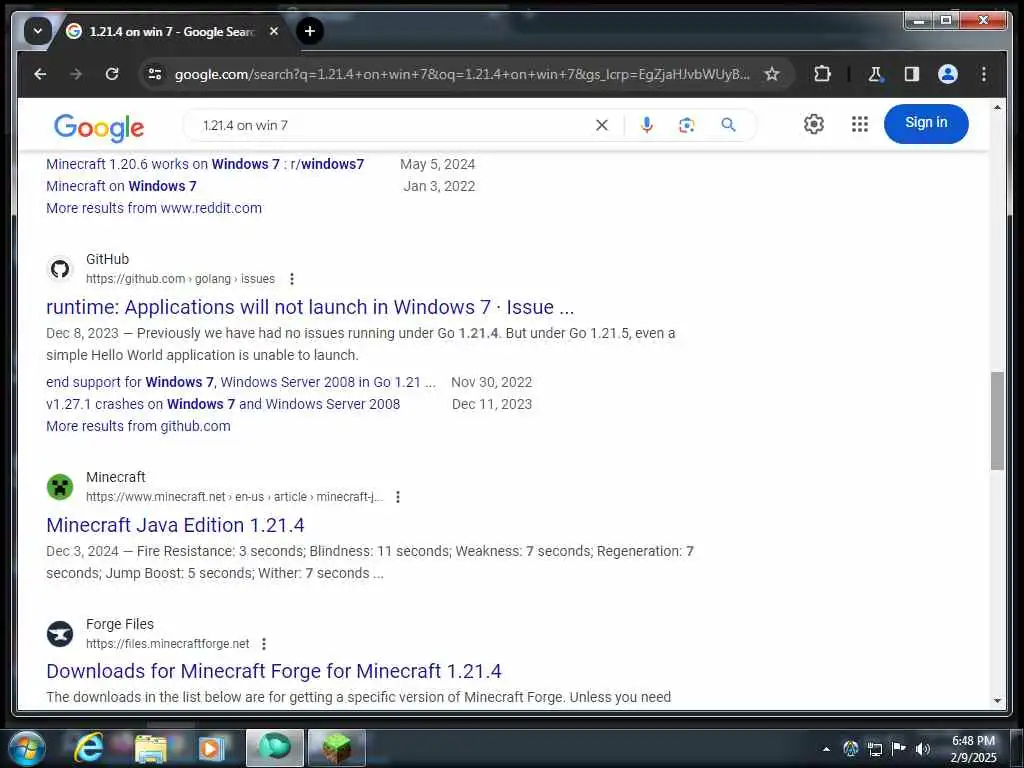Focus the Google search box
The image size is (1024, 768).
[392, 125]
